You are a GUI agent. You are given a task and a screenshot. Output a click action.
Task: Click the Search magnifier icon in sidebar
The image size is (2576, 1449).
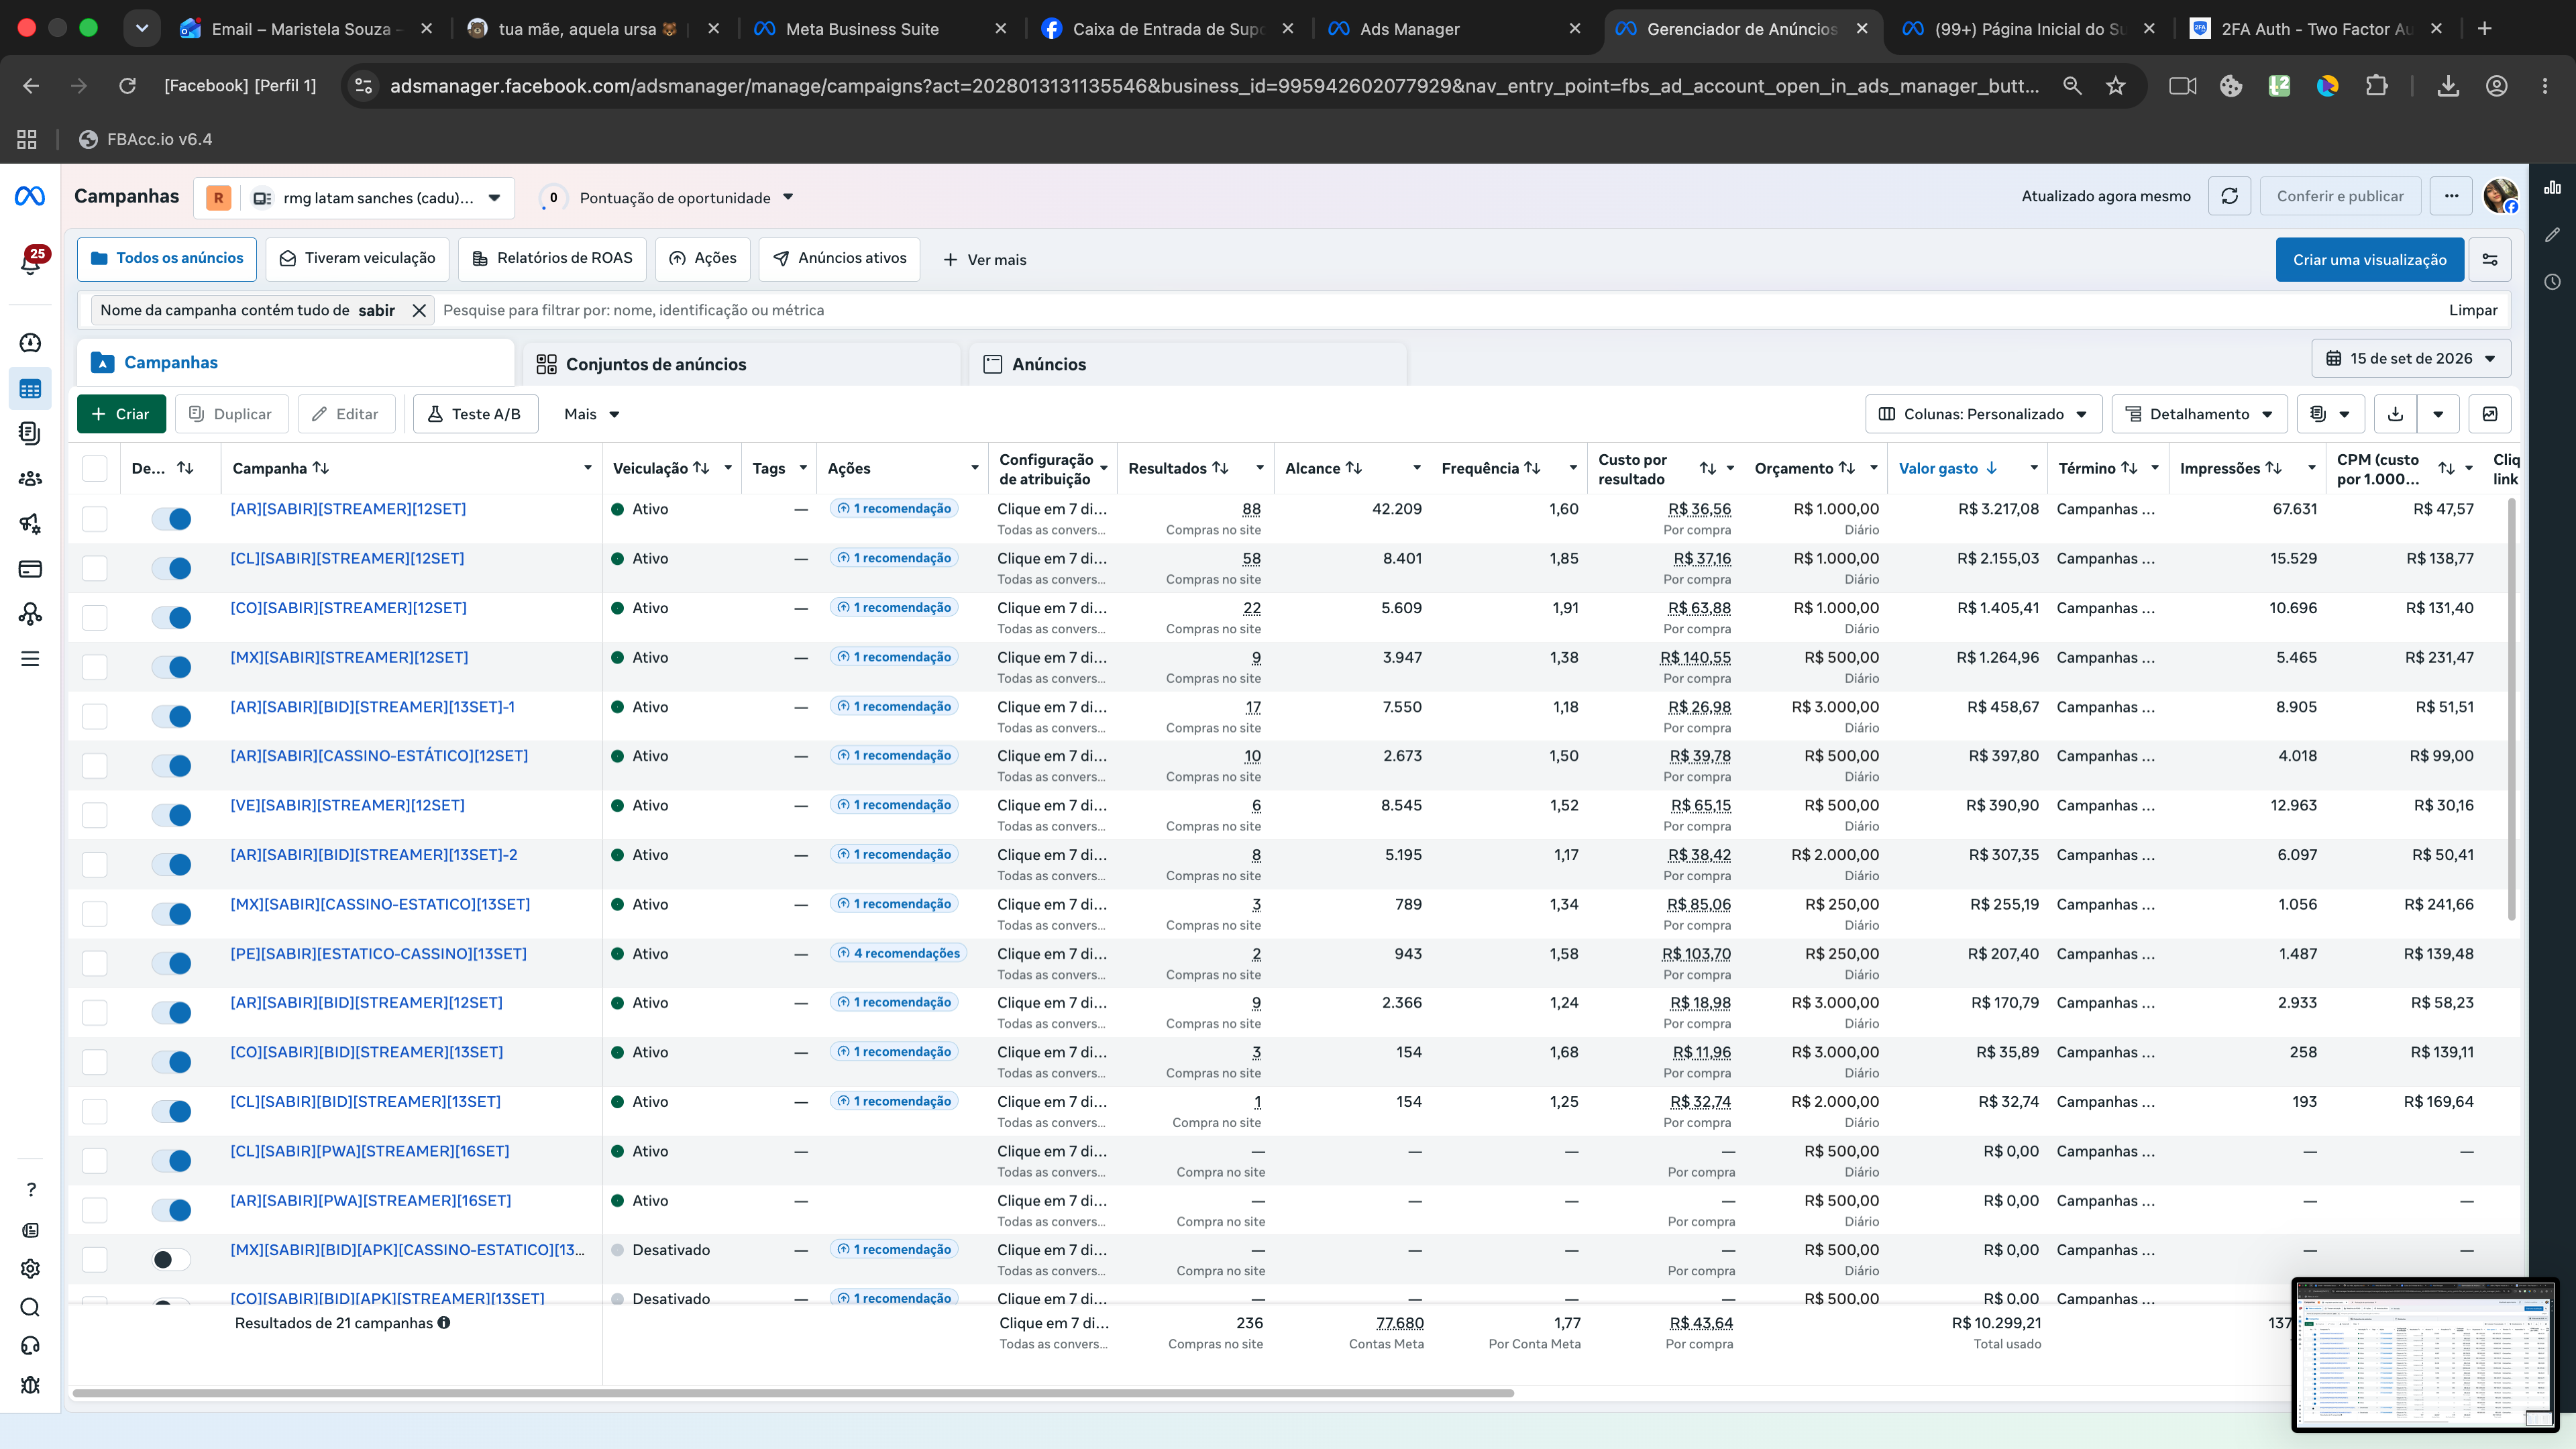click(30, 1307)
